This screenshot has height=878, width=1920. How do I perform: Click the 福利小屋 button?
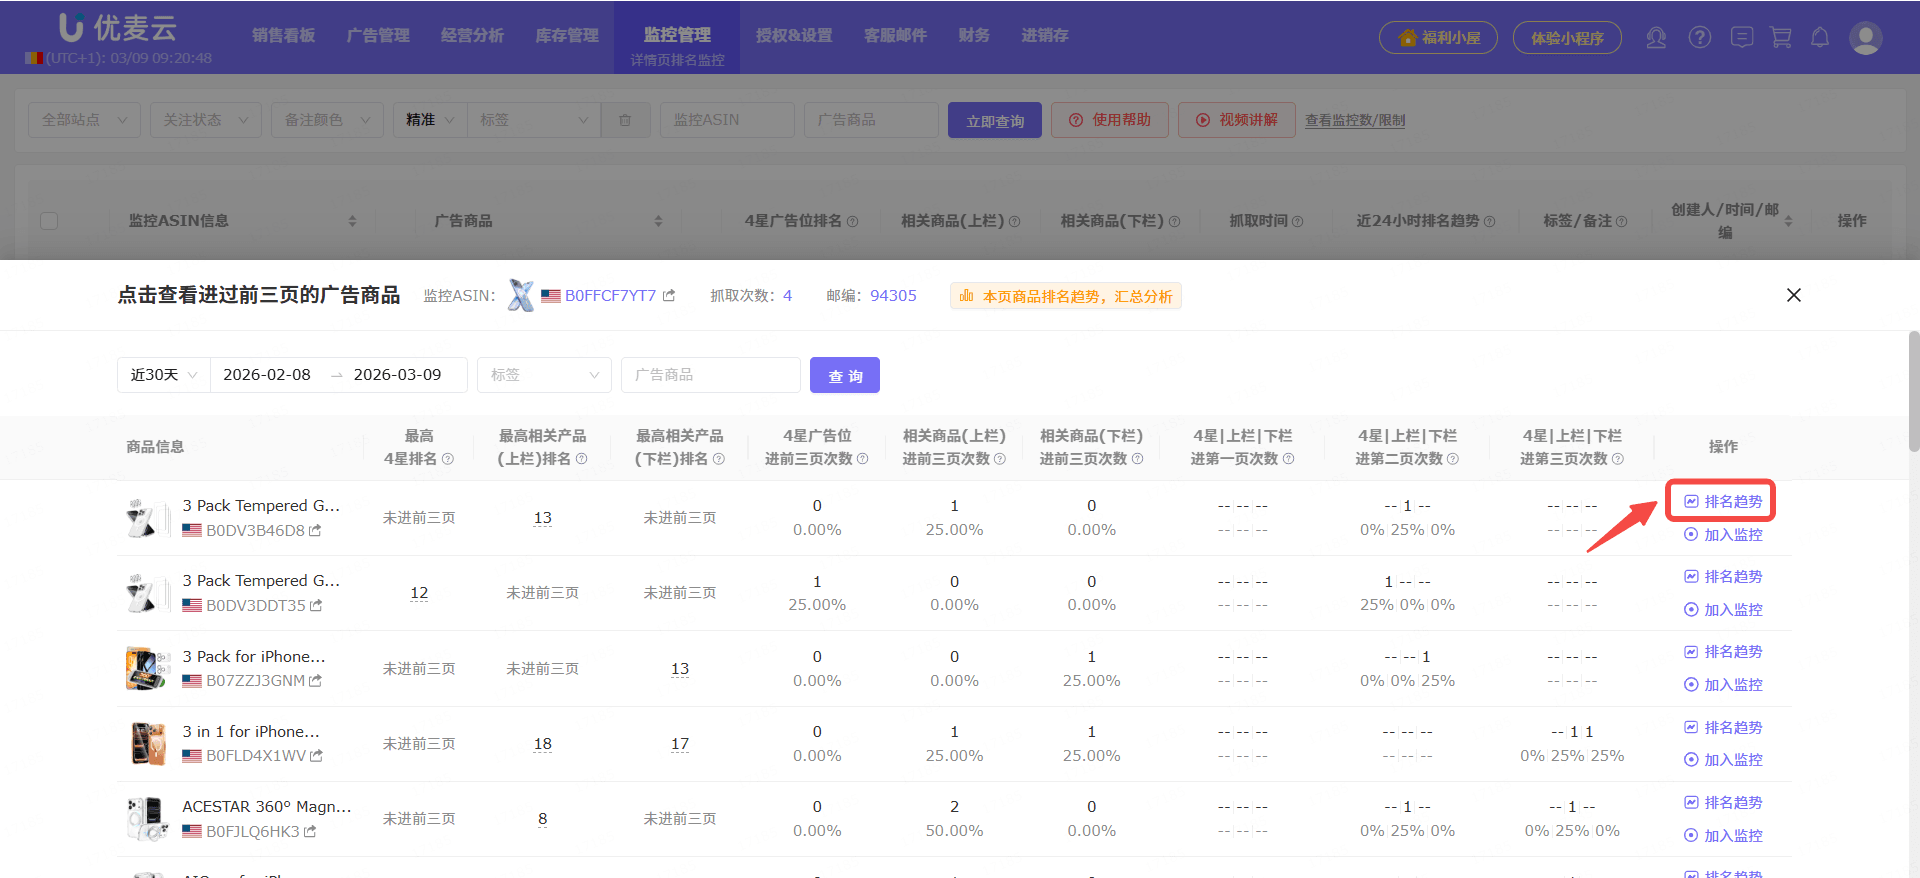[1438, 38]
